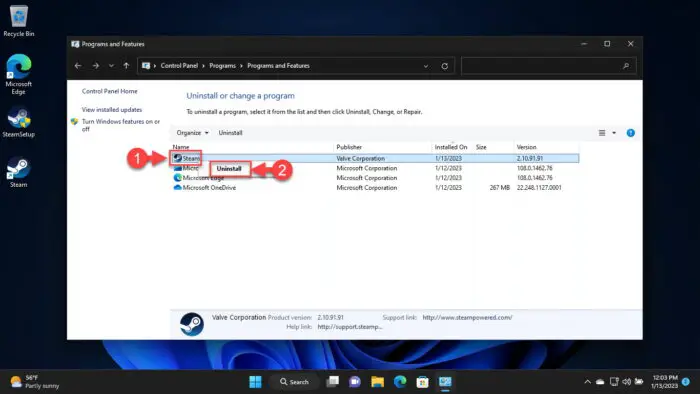Viewport: 700px width, 394px height.
Task: Click the Programs breadcrumb
Action: click(x=222, y=66)
